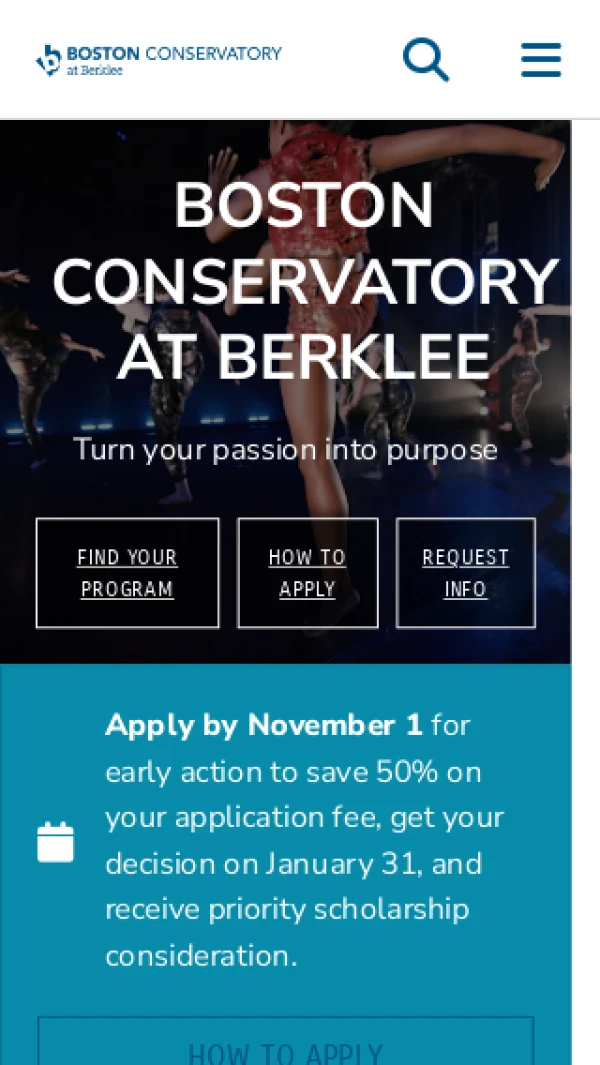The image size is (600, 1065).
Task: Click the bold 'Apply by November 1' text
Action: coord(264,725)
